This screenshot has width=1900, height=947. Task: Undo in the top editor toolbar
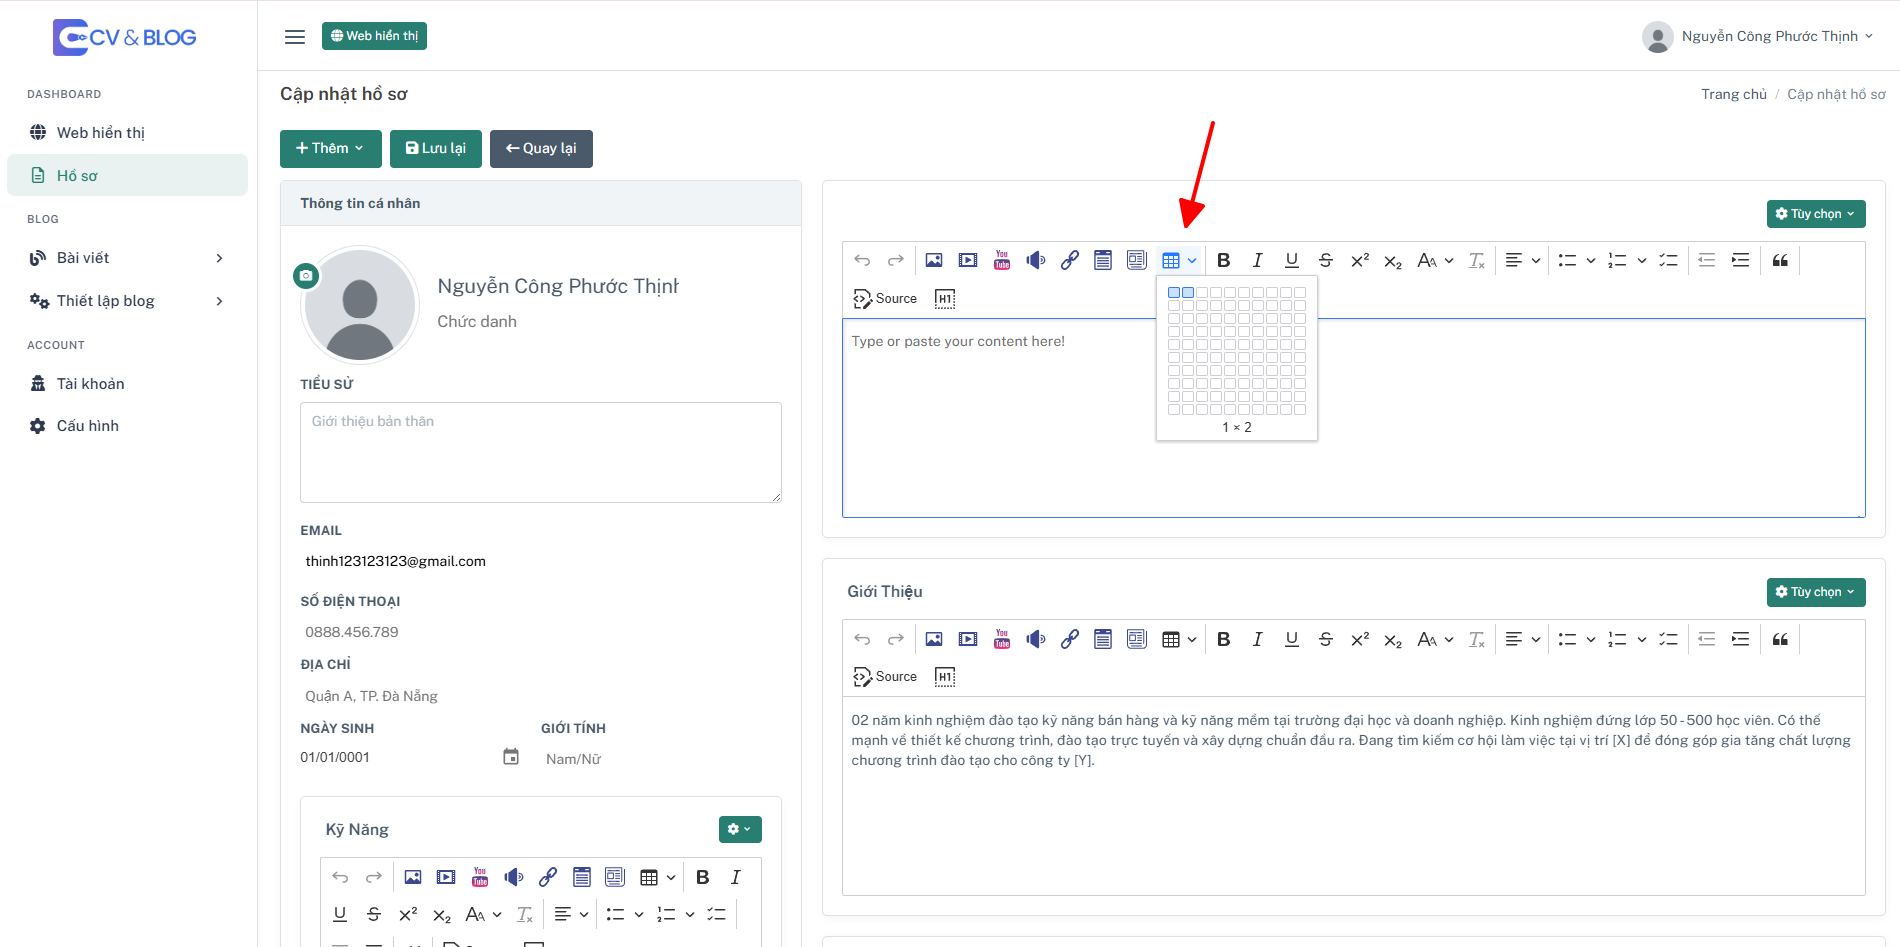pyautogui.click(x=862, y=260)
